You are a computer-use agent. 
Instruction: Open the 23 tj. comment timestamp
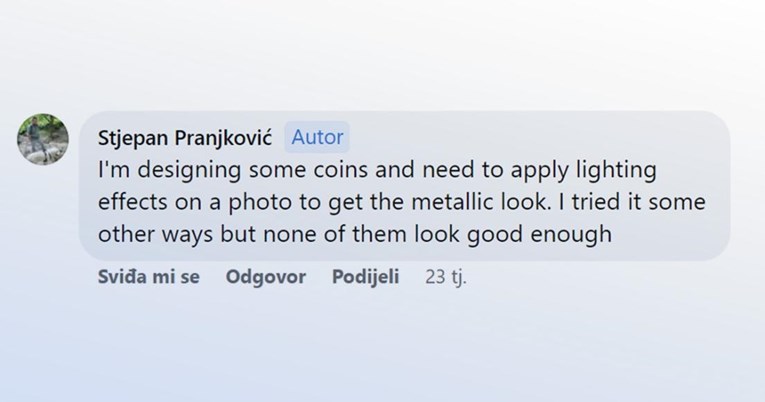(445, 277)
